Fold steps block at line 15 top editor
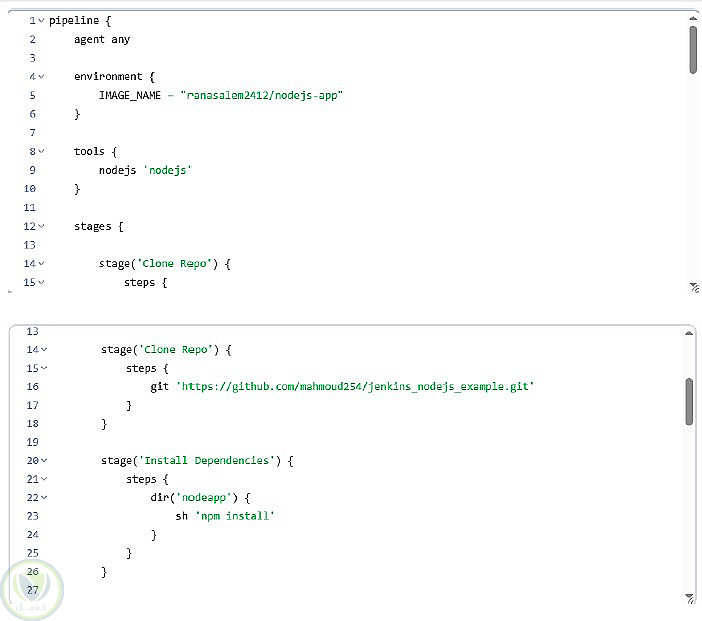The width and height of the screenshot is (702, 621). [41, 283]
